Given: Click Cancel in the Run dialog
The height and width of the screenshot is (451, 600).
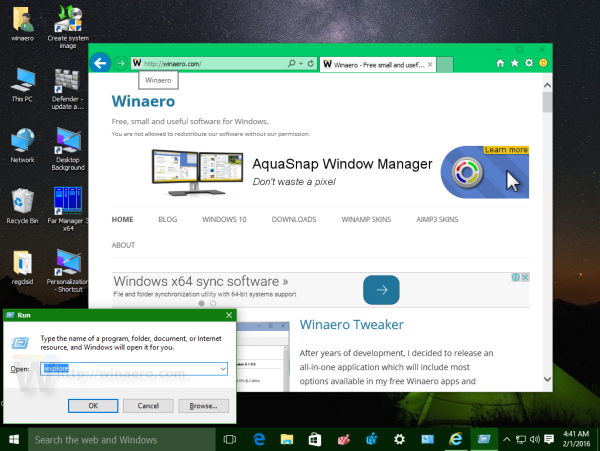Looking at the screenshot, I should tap(148, 406).
